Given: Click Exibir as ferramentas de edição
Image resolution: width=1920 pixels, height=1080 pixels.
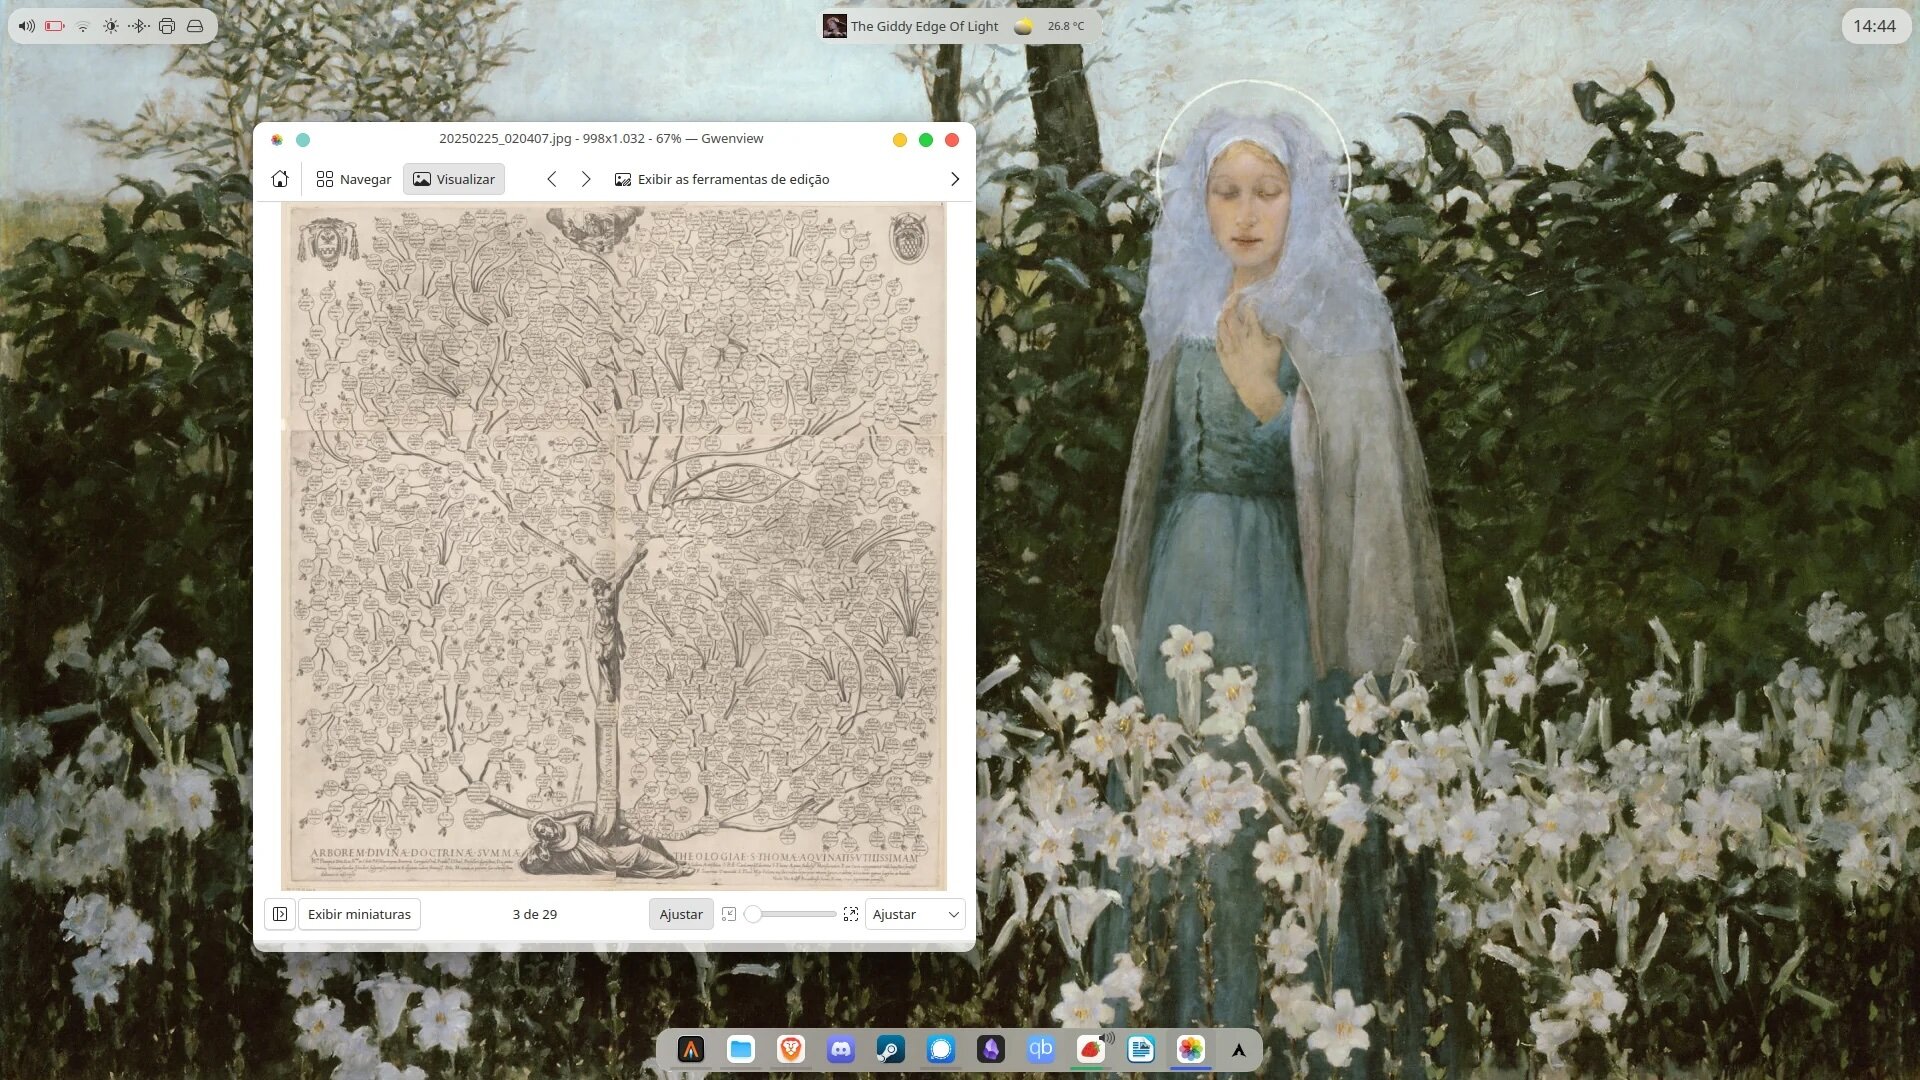Looking at the screenshot, I should [x=722, y=179].
